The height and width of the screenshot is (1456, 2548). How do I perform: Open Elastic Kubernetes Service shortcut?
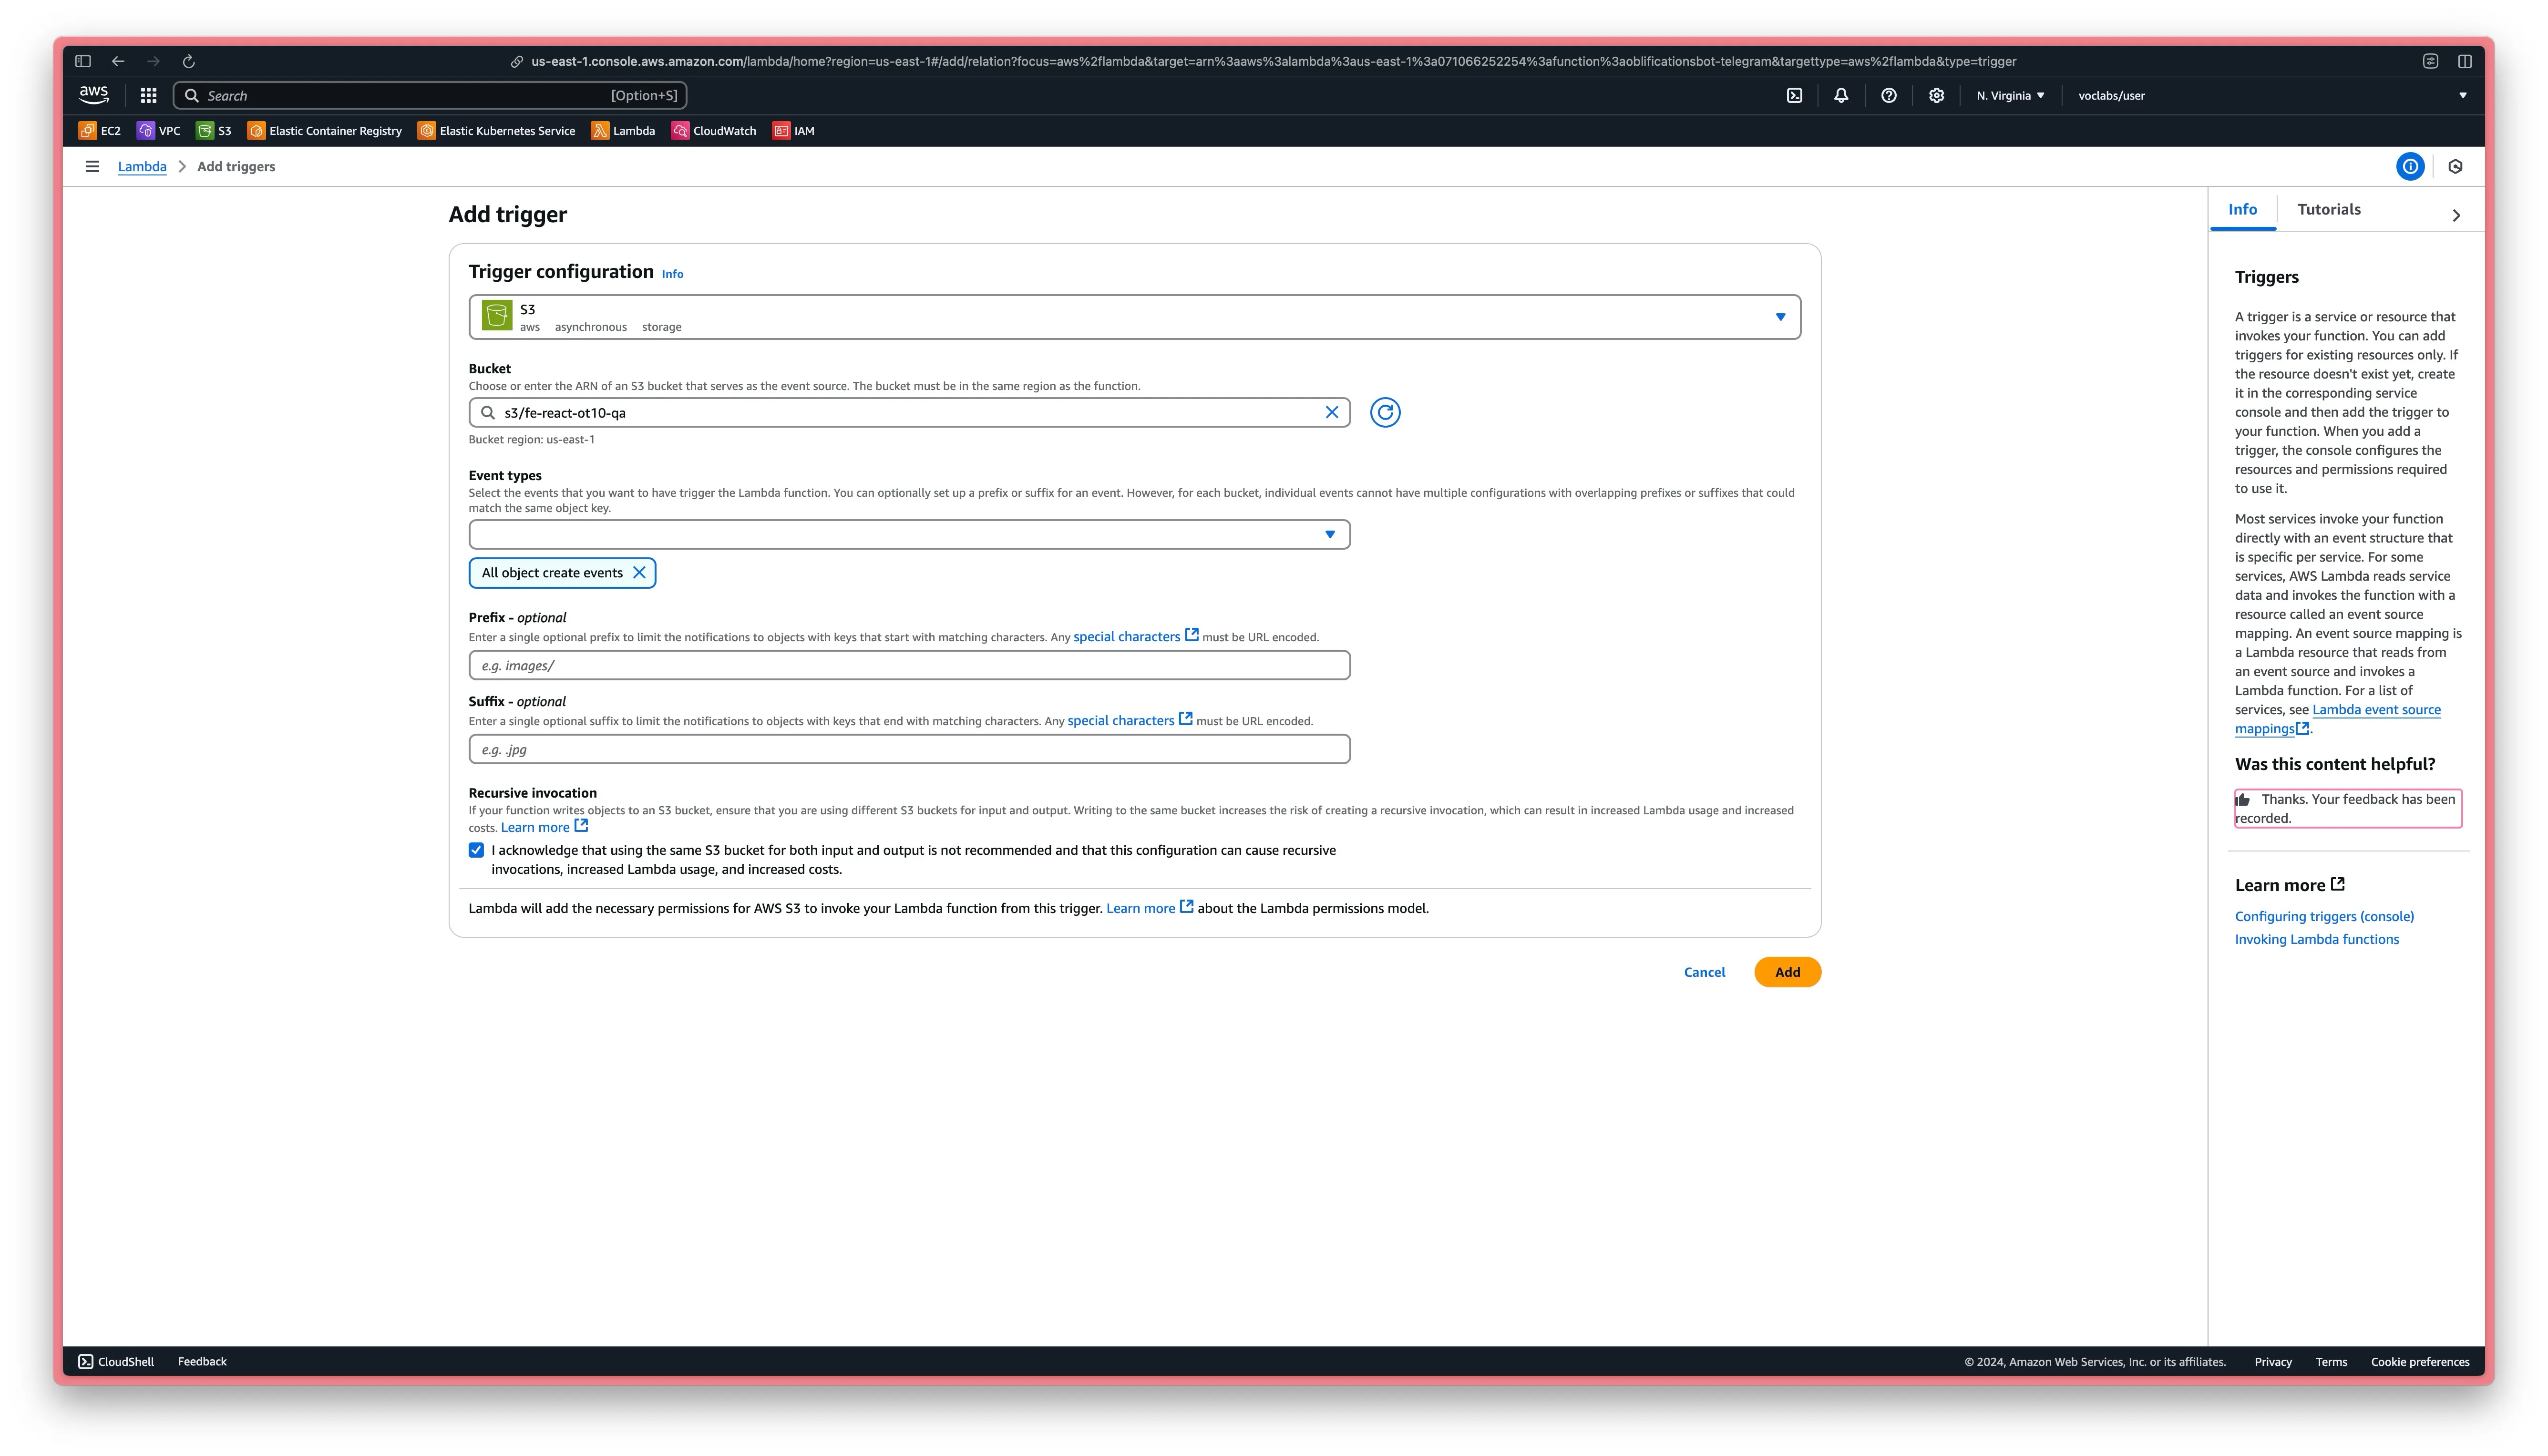(497, 131)
